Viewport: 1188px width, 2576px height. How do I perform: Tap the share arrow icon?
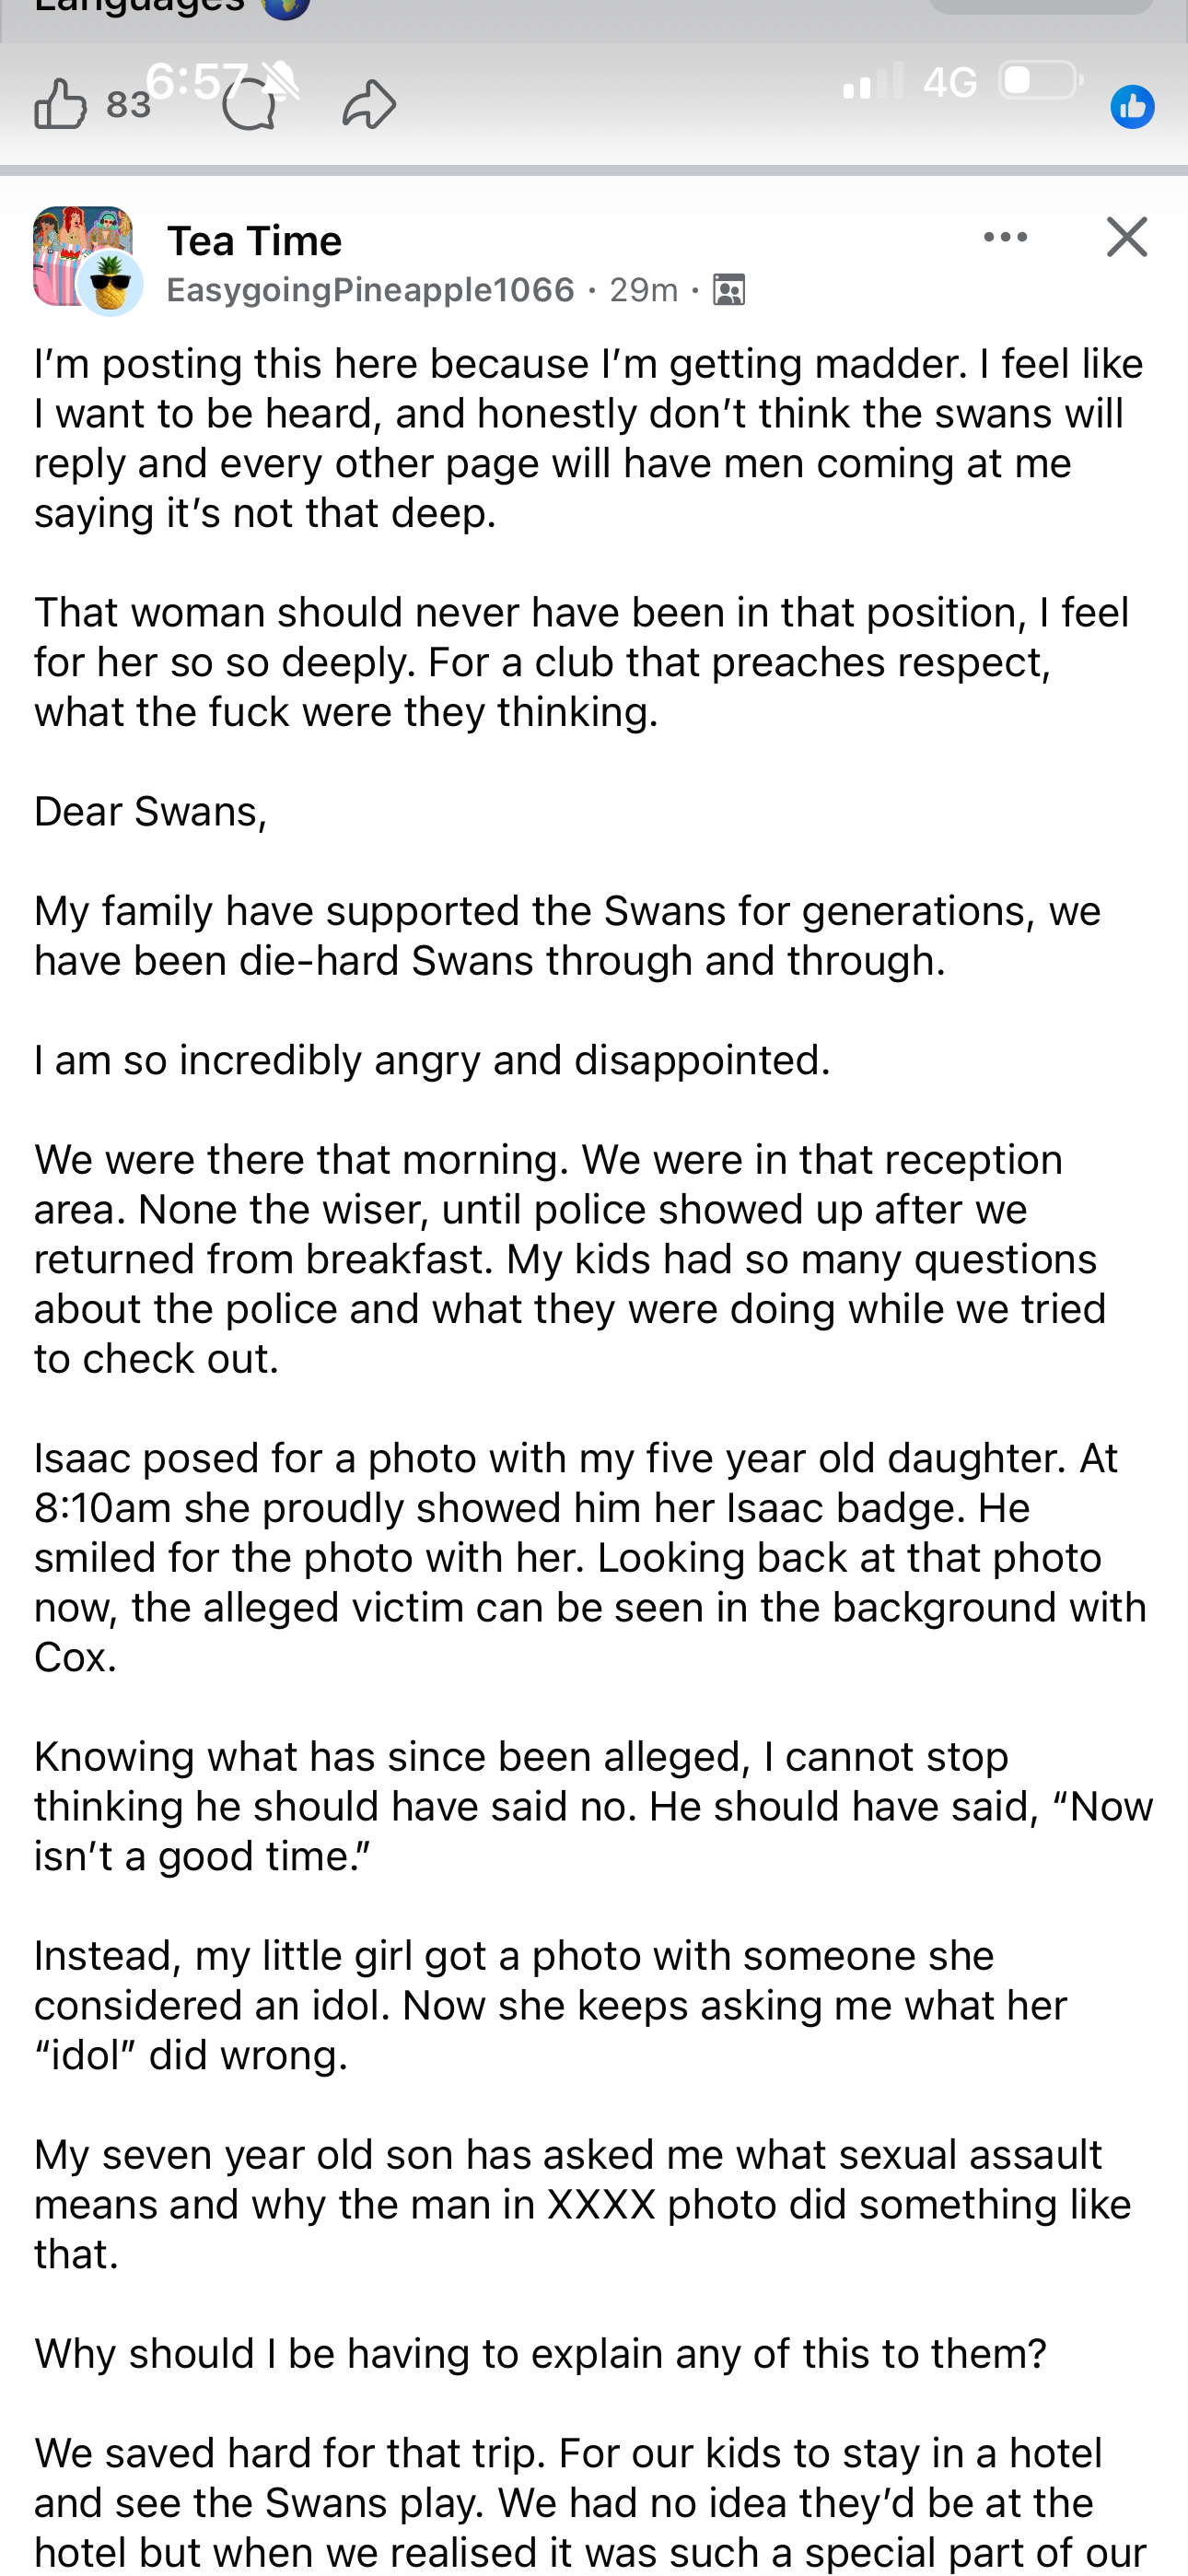369,104
